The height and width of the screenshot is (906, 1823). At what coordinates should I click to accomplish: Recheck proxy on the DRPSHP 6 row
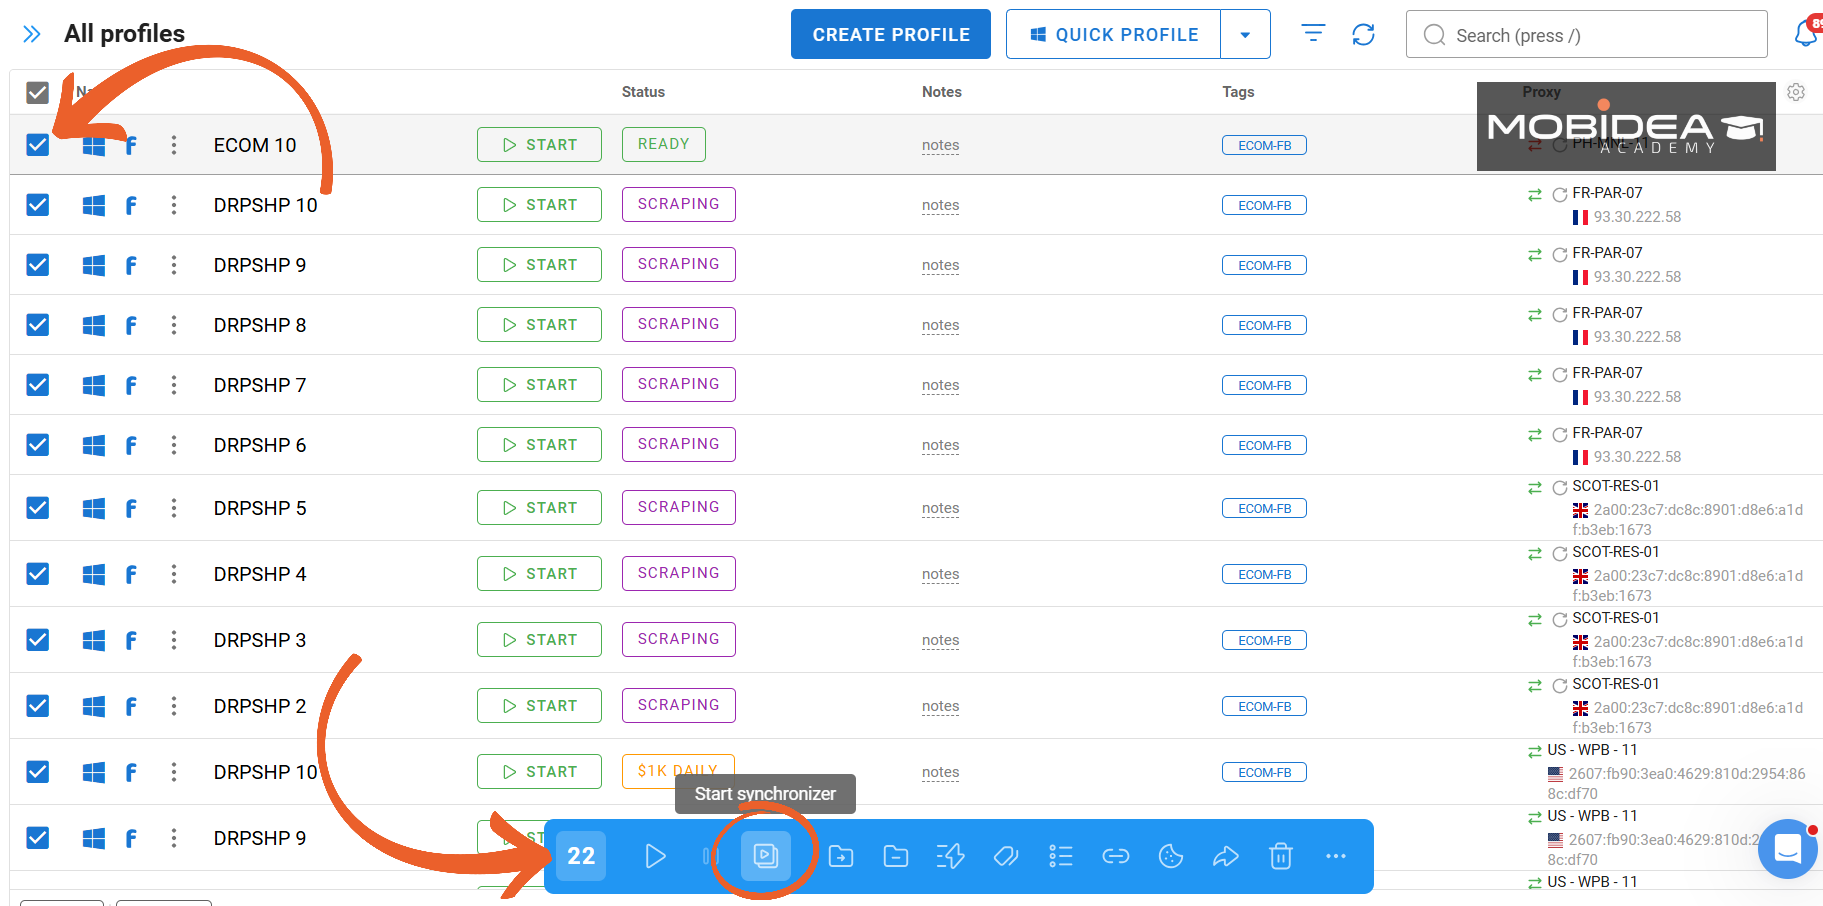coord(1560,435)
